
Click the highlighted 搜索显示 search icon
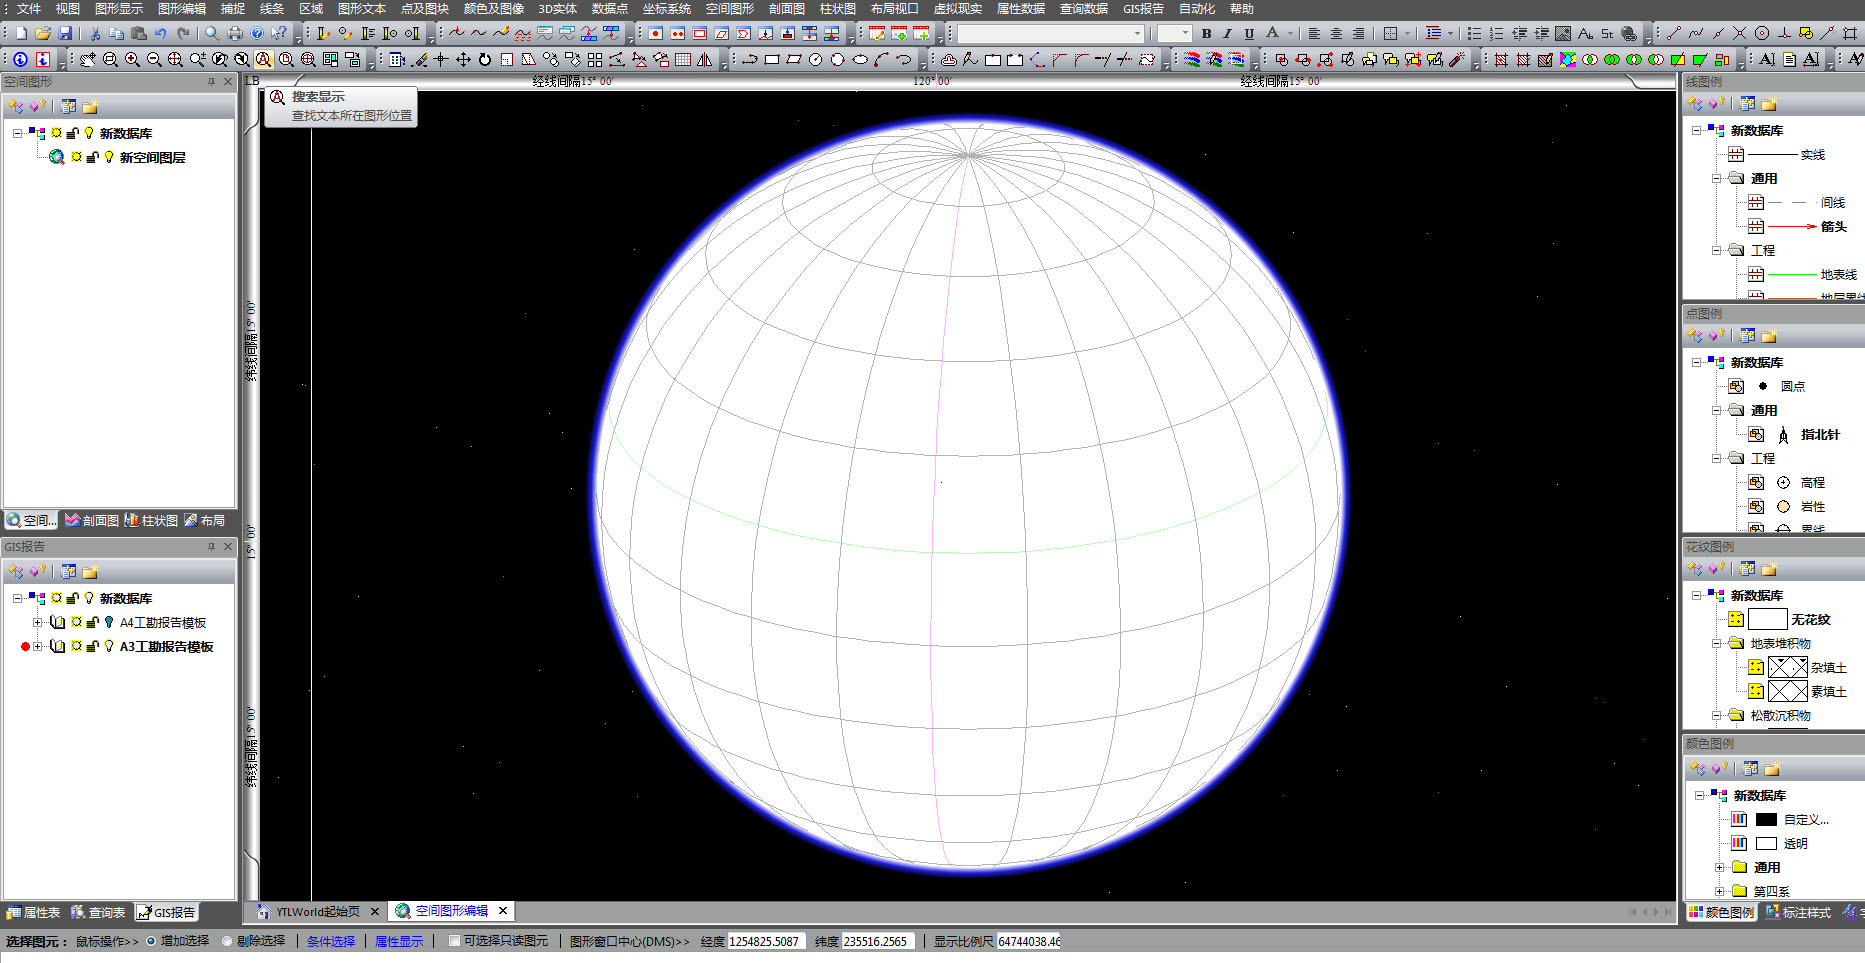point(263,60)
